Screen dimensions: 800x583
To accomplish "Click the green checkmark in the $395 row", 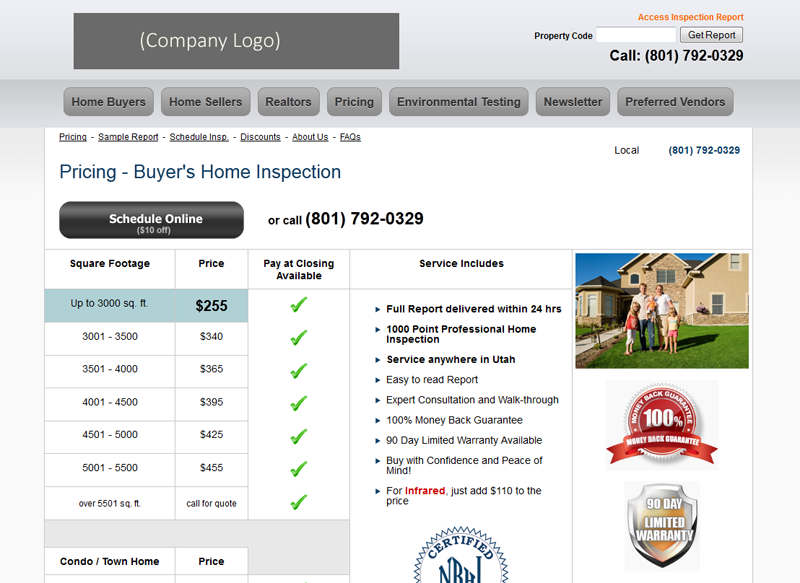I will click(x=298, y=403).
